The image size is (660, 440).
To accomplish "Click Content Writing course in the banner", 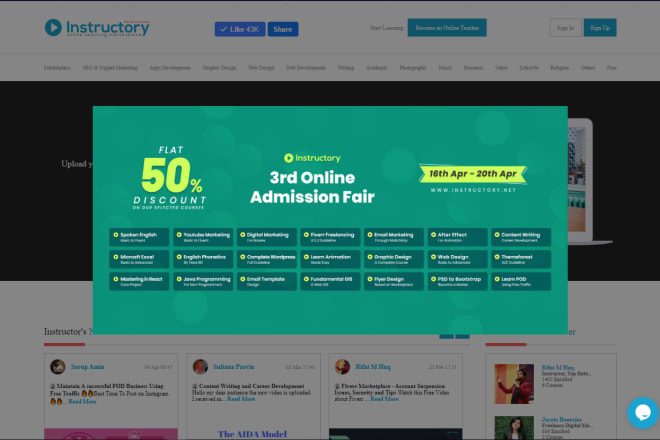I will (x=521, y=237).
